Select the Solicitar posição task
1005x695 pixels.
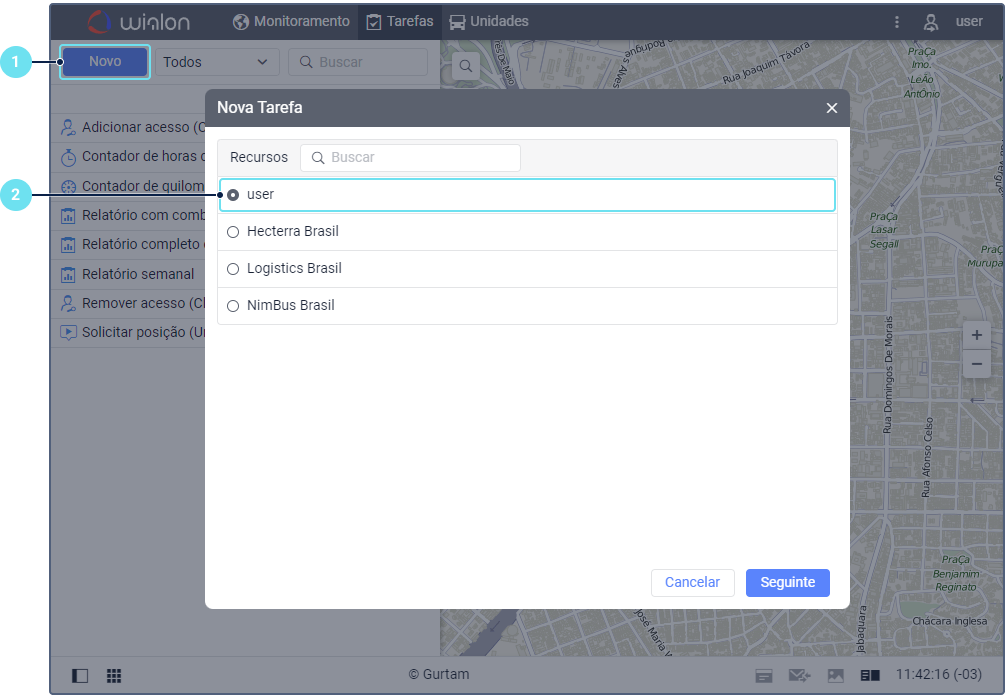point(128,332)
